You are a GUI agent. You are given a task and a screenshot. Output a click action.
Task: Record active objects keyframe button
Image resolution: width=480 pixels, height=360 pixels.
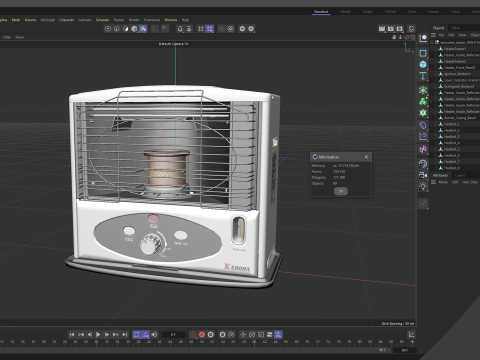point(193,334)
